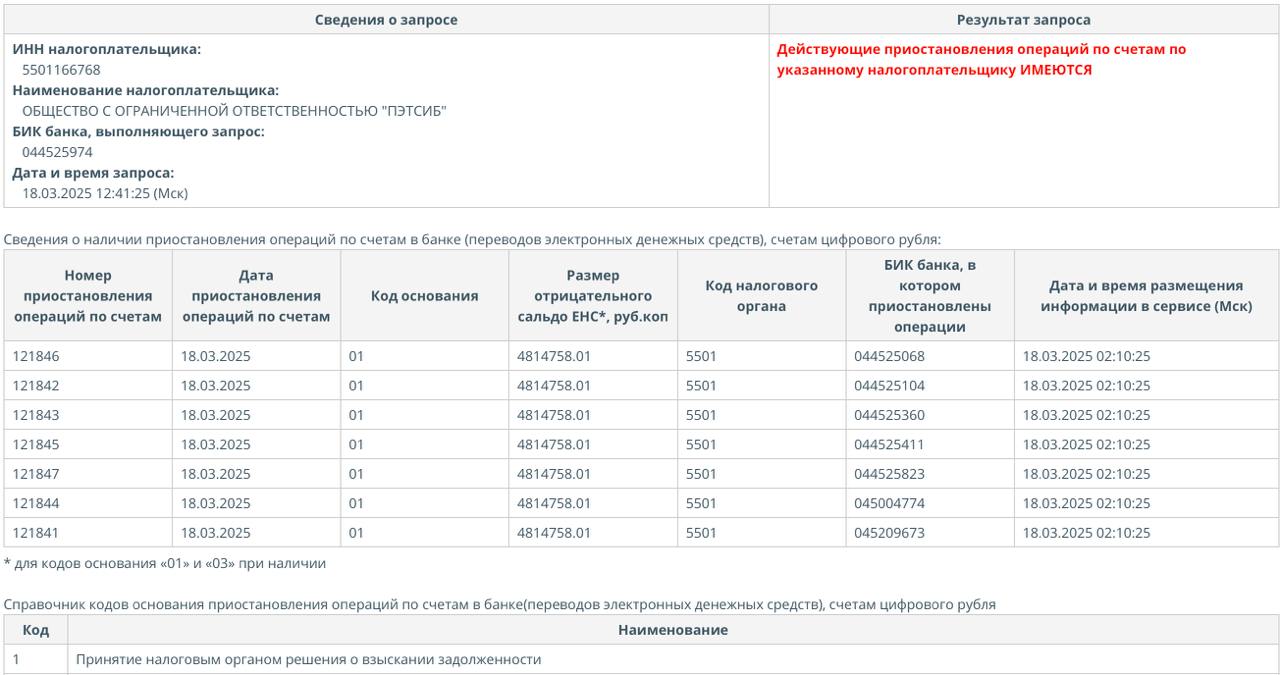Image resolution: width=1280 pixels, height=675 pixels.
Task: Select suspension number 121846
Action: [37, 356]
